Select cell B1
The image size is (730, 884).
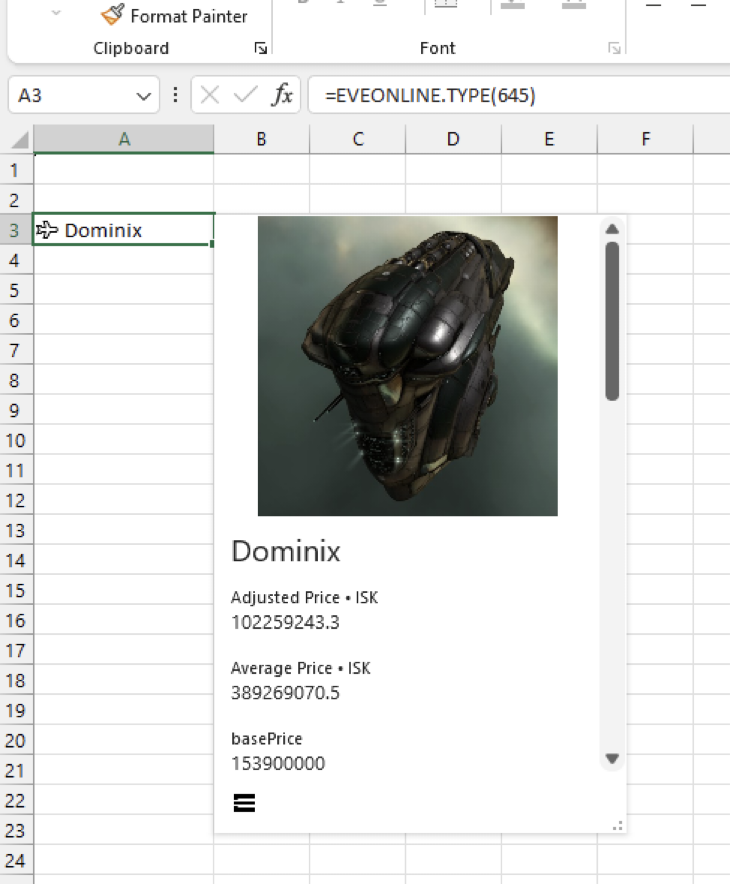tap(262, 170)
